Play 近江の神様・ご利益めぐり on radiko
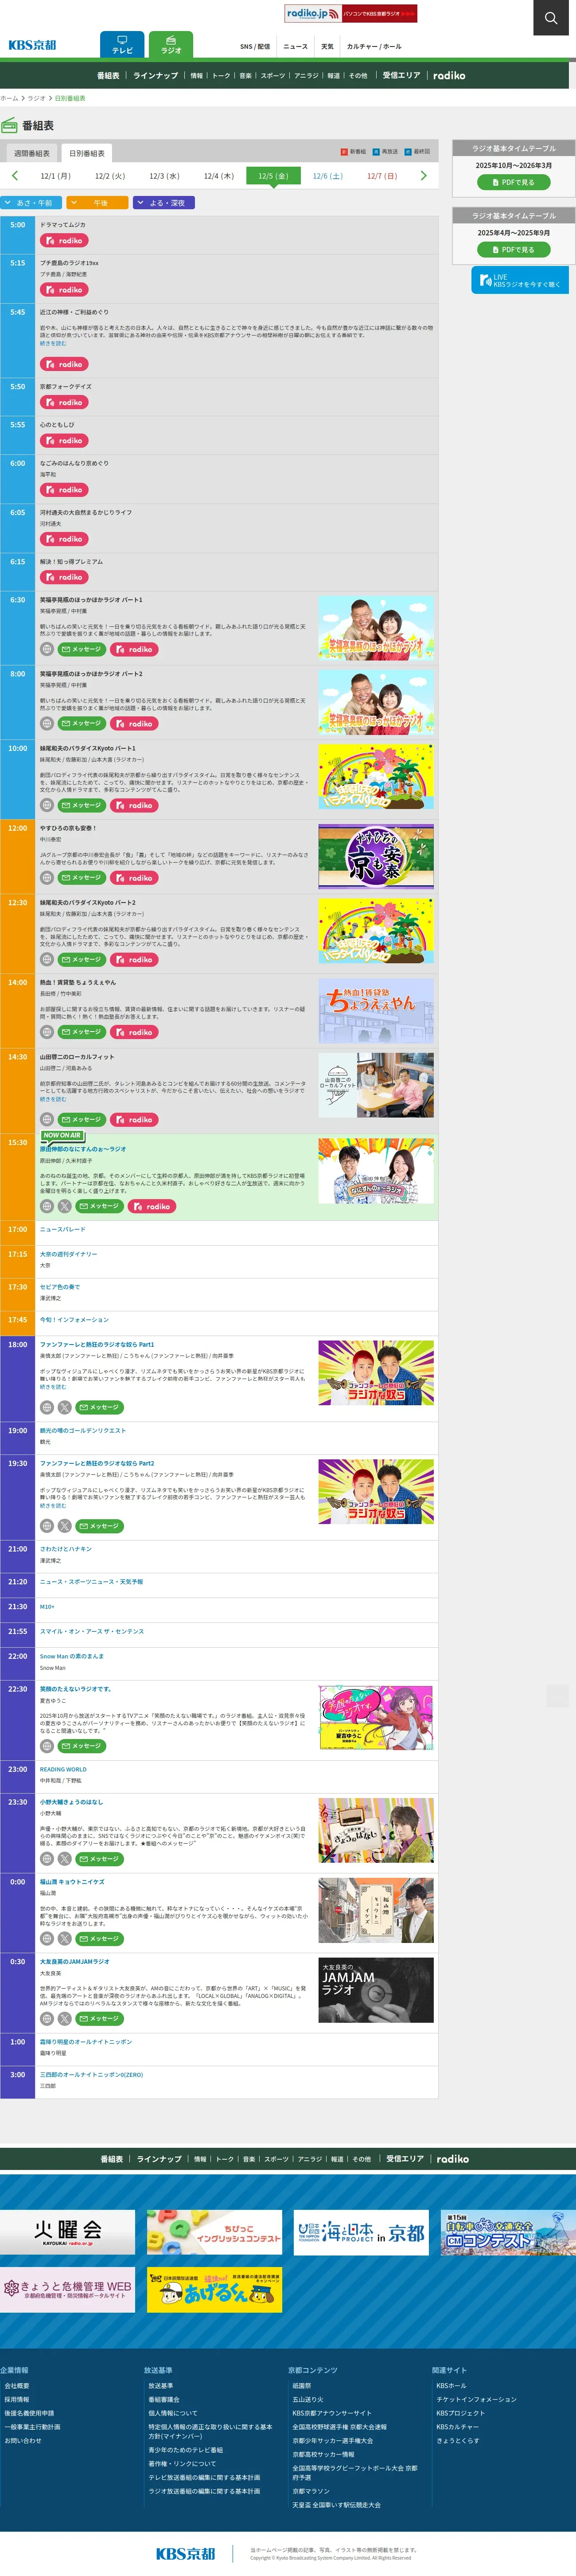Viewport: 576px width, 2576px height. (64, 364)
